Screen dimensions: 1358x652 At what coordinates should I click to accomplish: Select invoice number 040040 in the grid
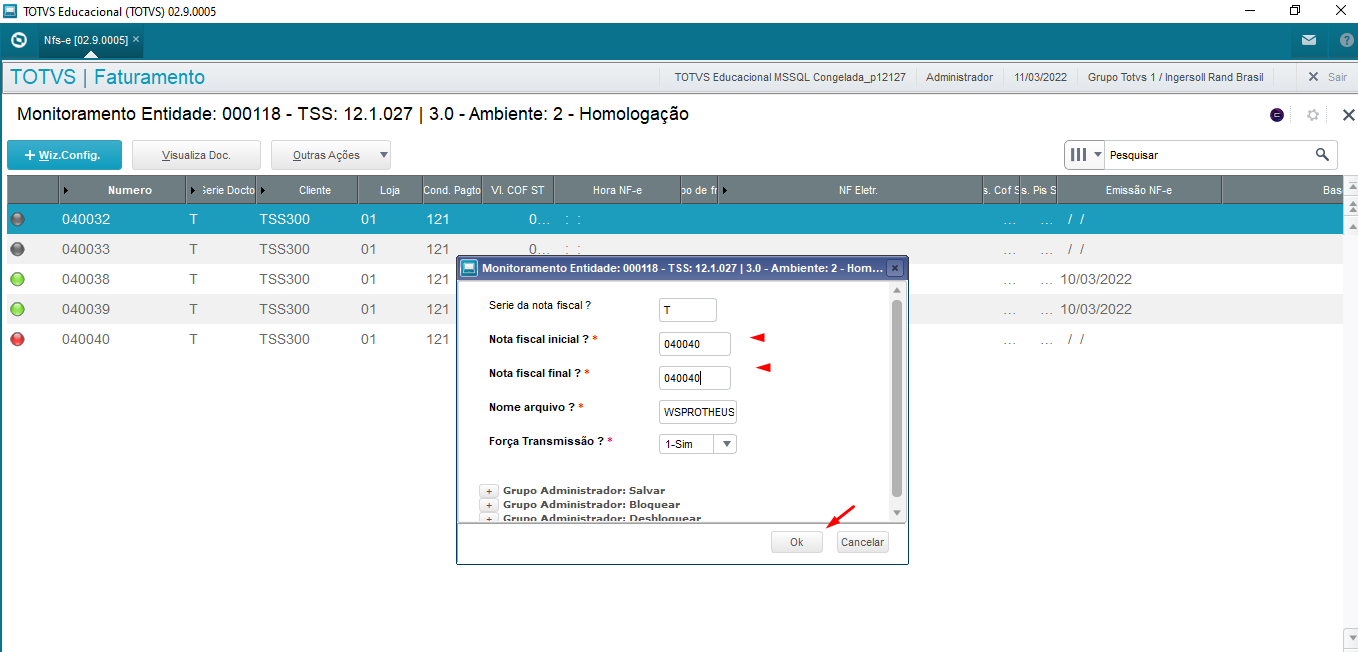click(x=86, y=339)
